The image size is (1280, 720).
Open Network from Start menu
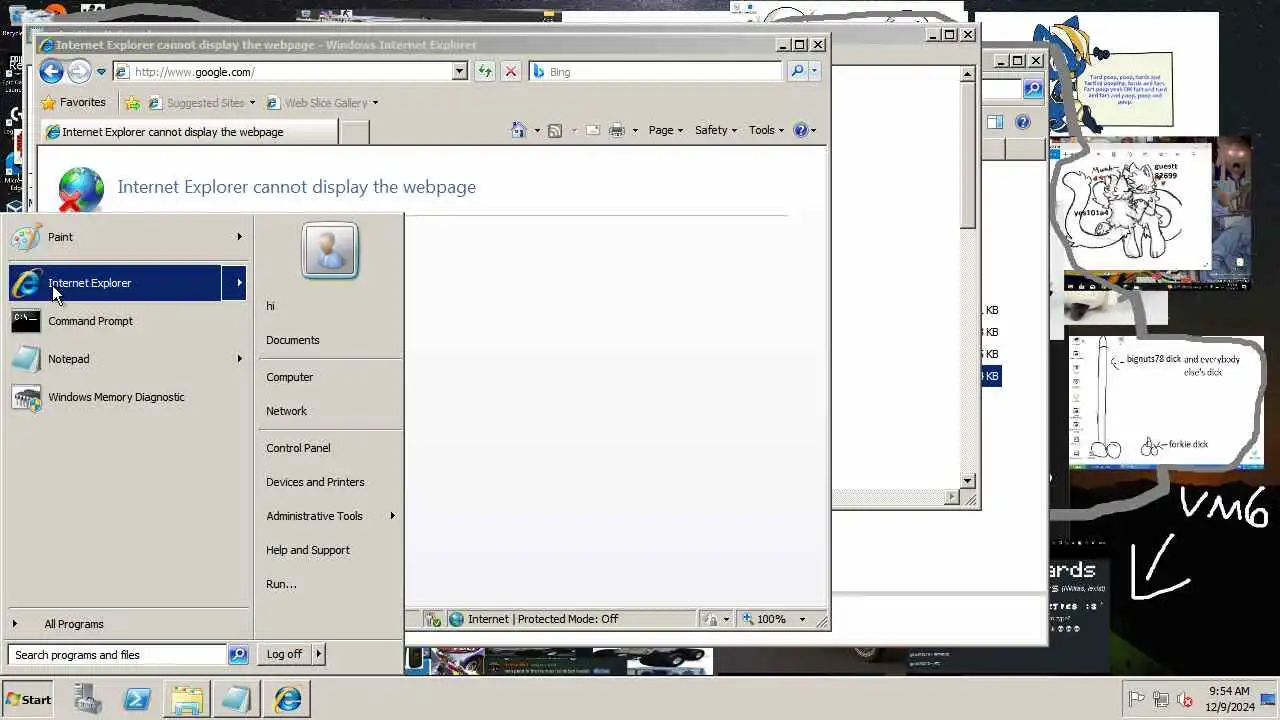coord(329,411)
